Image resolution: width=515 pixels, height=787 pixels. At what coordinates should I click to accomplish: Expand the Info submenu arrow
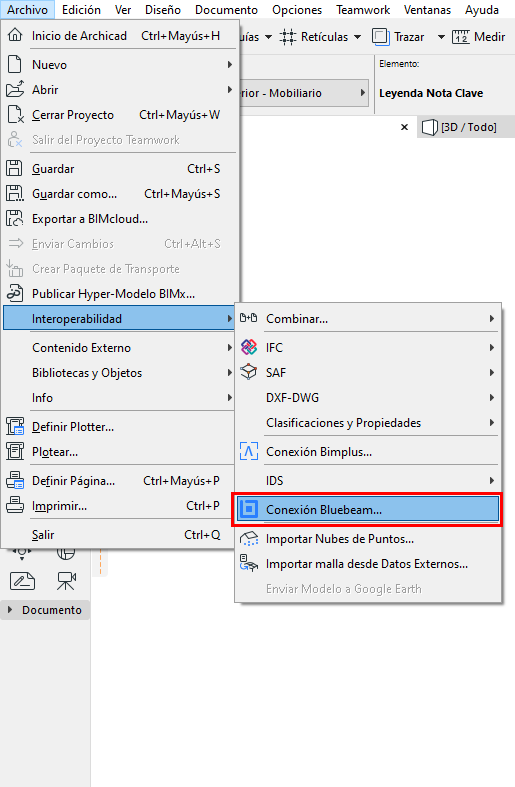click(x=229, y=398)
